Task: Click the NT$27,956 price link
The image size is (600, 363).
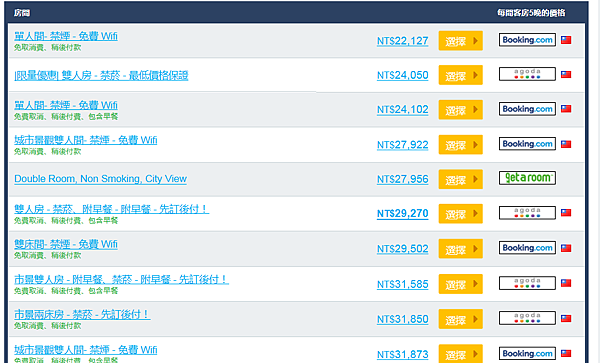Action: coord(403,179)
